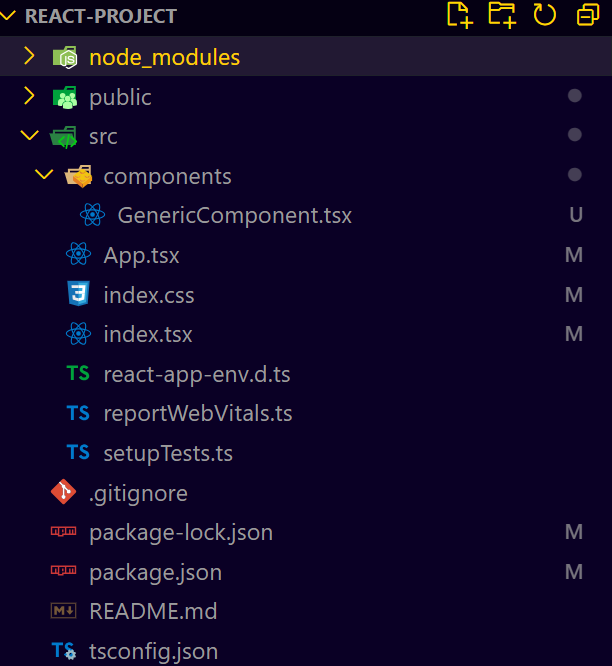The image size is (612, 666).
Task: Select the components folder name
Action: click(168, 178)
